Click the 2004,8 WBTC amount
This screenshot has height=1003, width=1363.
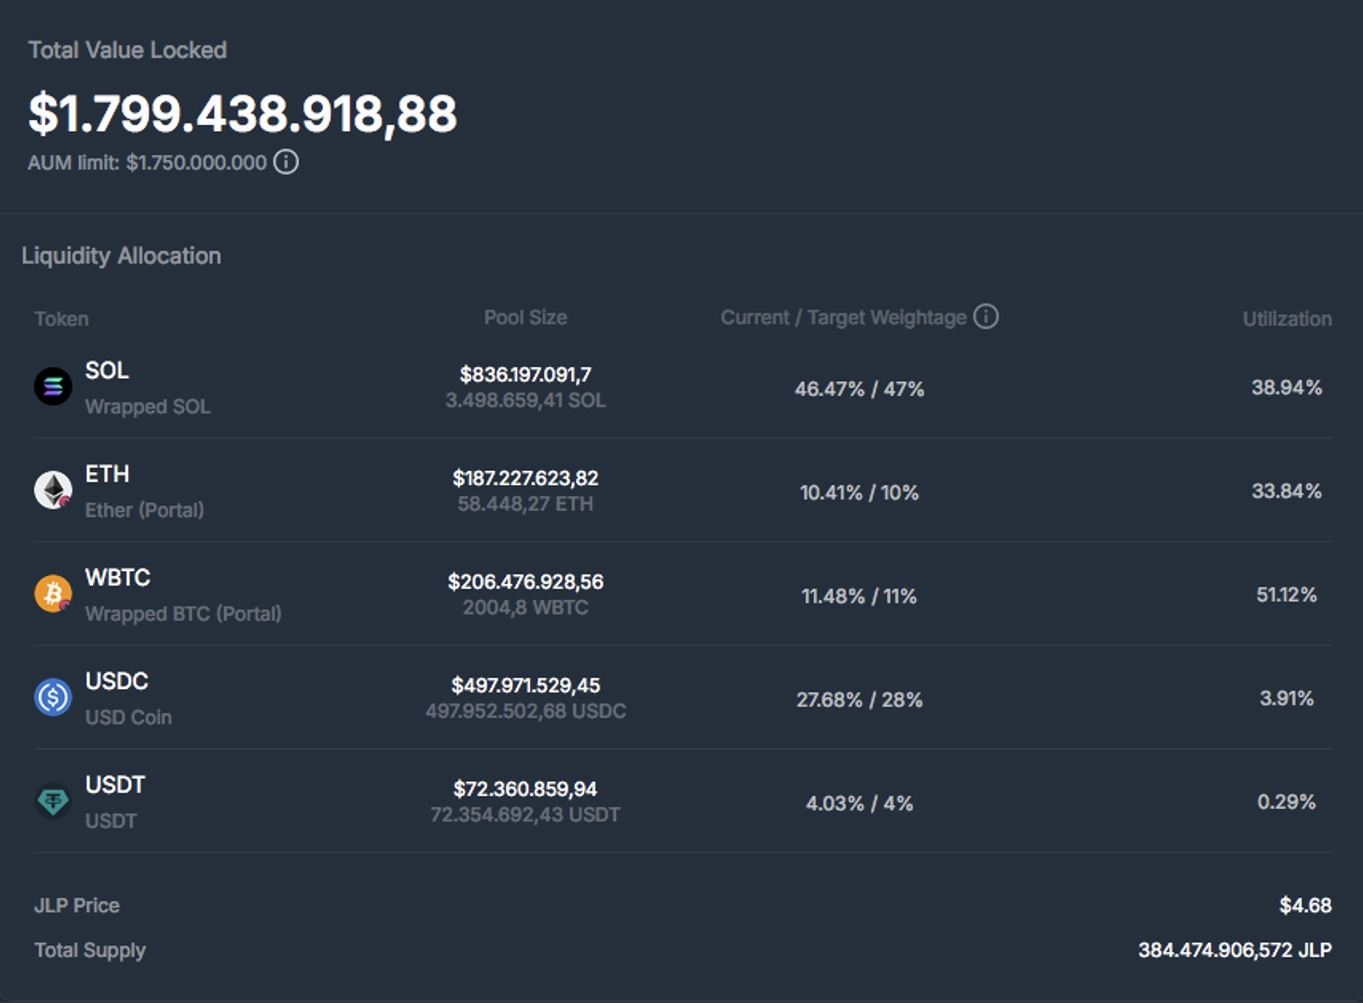[525, 607]
